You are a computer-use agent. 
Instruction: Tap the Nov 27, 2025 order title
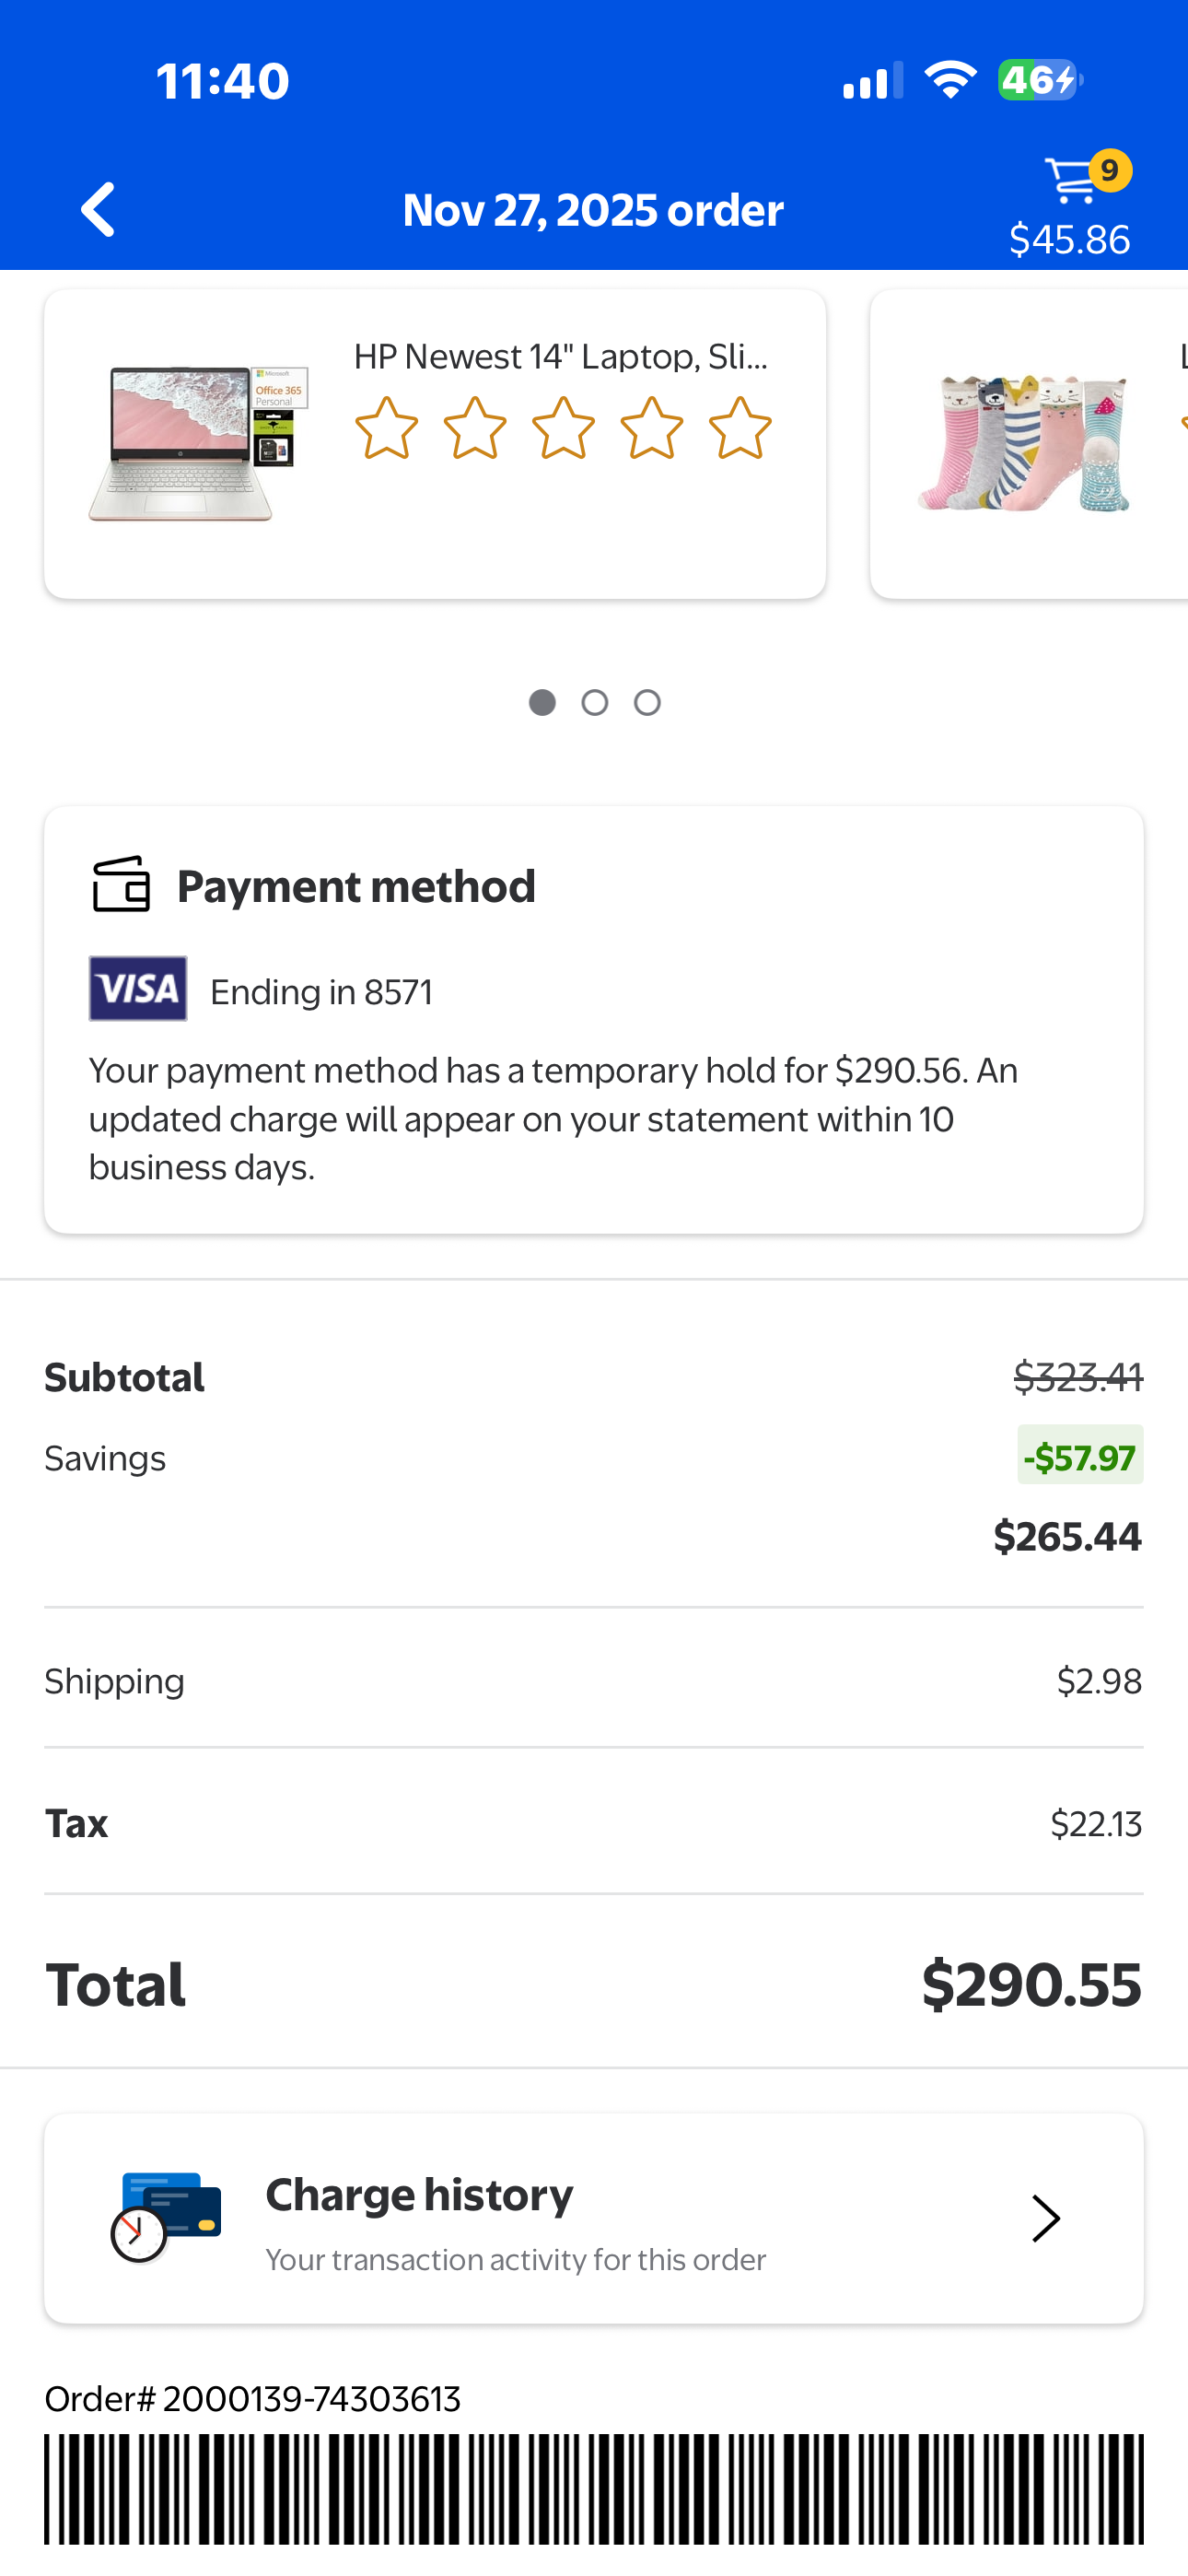tap(593, 210)
